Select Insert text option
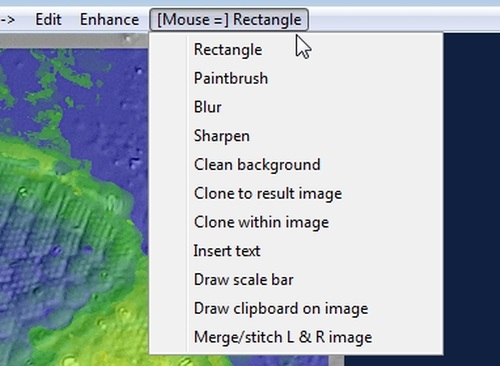 (x=296, y=251)
